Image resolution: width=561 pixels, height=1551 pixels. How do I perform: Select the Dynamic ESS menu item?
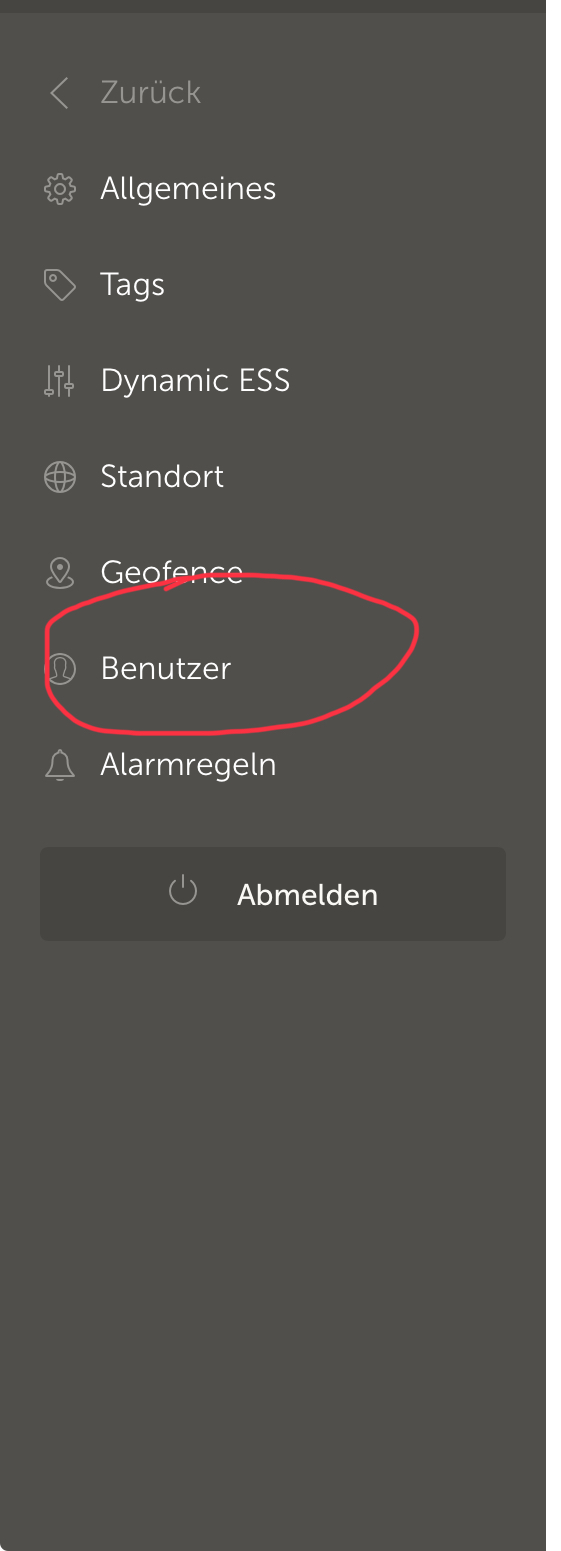195,381
